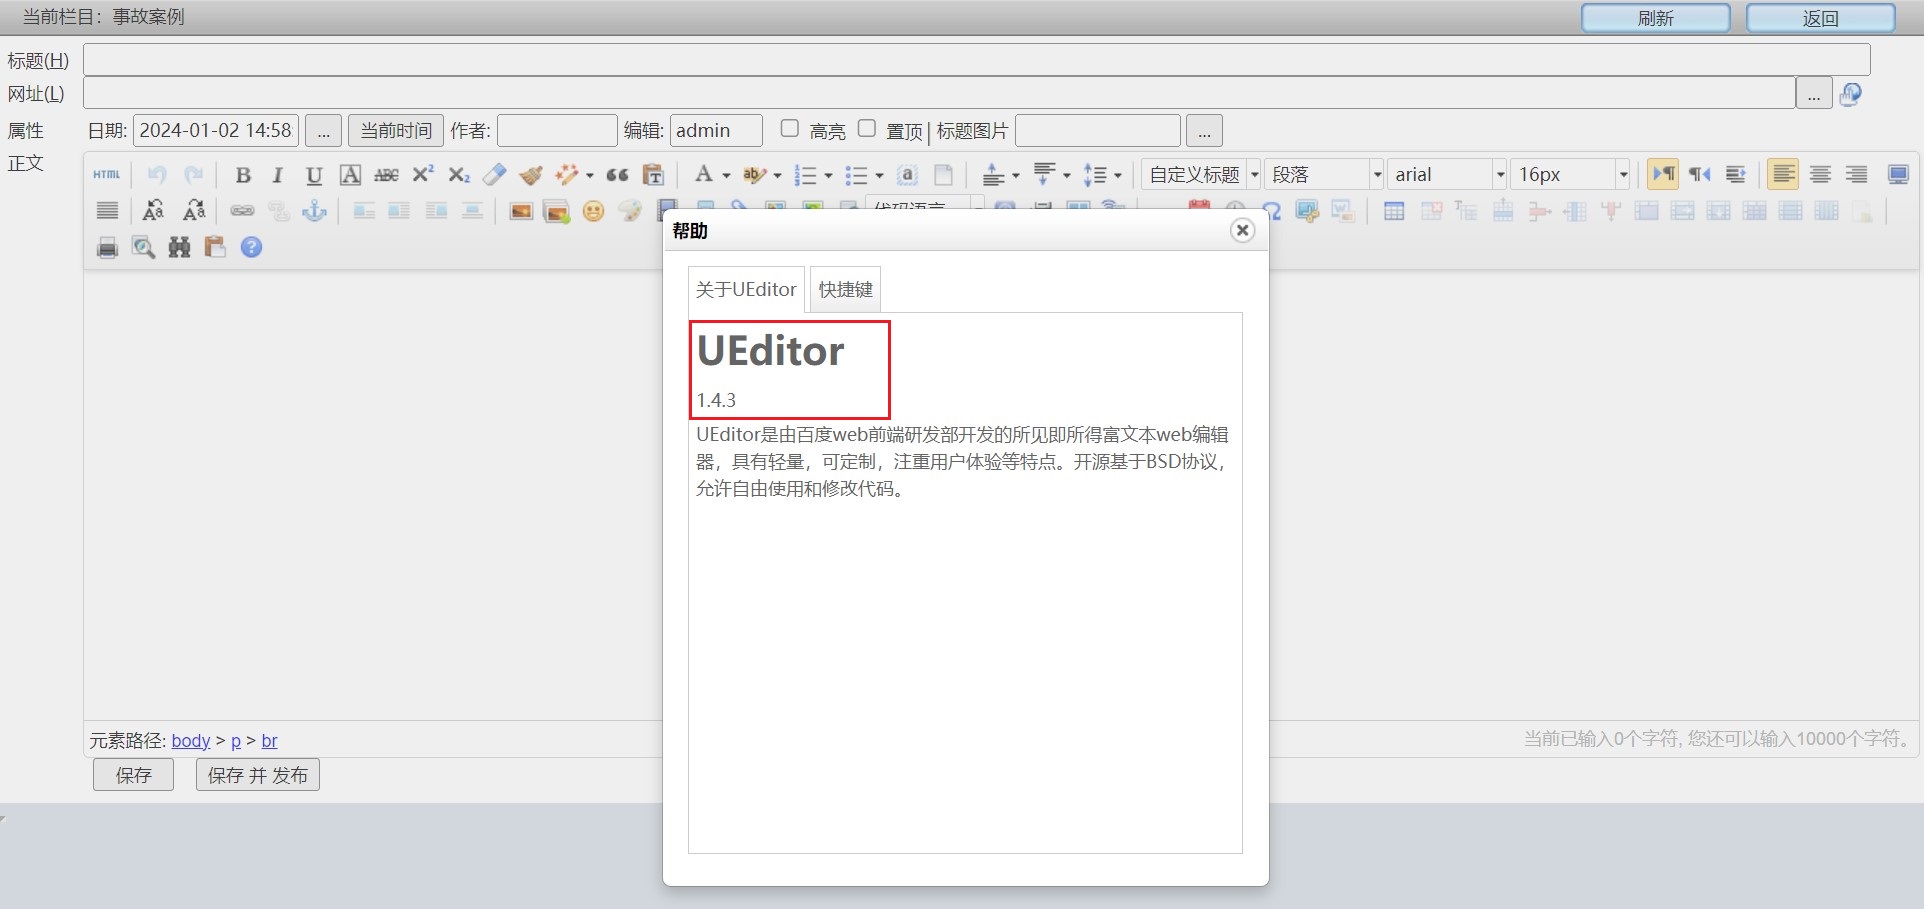Click the 当前时间 button
Viewport: 1924px width, 909px height.
(396, 131)
